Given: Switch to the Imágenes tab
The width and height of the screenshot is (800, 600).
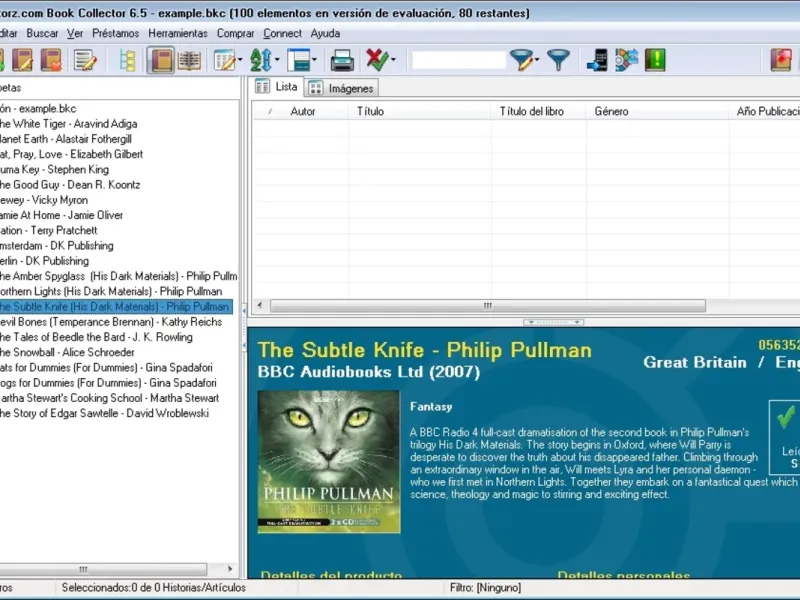Looking at the screenshot, I should 341,88.
